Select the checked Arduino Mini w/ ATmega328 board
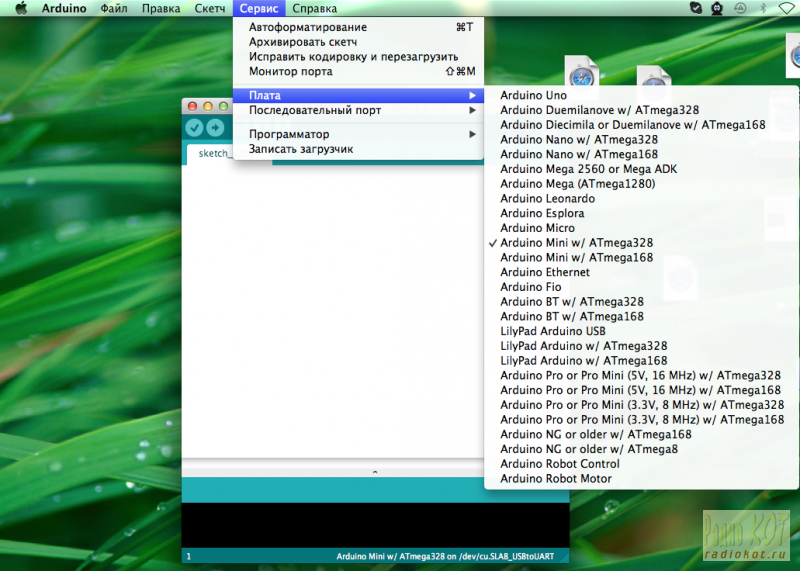The image size is (800, 571). 641,243
